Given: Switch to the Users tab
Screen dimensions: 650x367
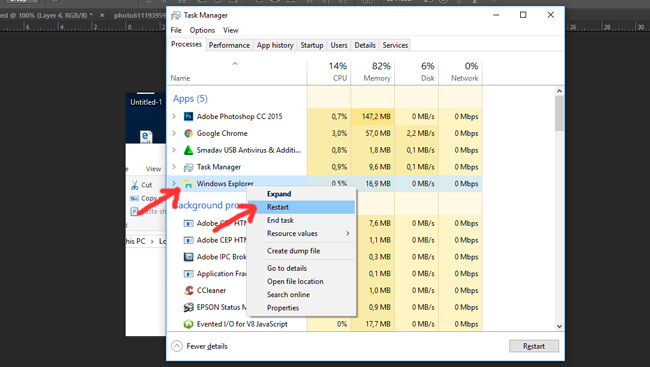Looking at the screenshot, I should click(x=339, y=45).
